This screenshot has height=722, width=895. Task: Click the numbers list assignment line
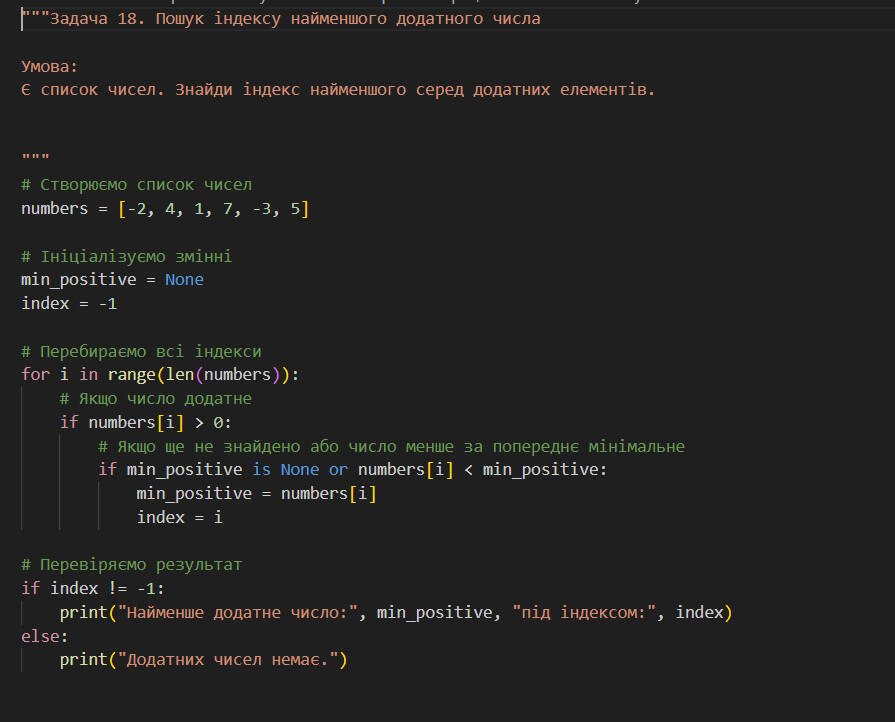[x=165, y=209]
